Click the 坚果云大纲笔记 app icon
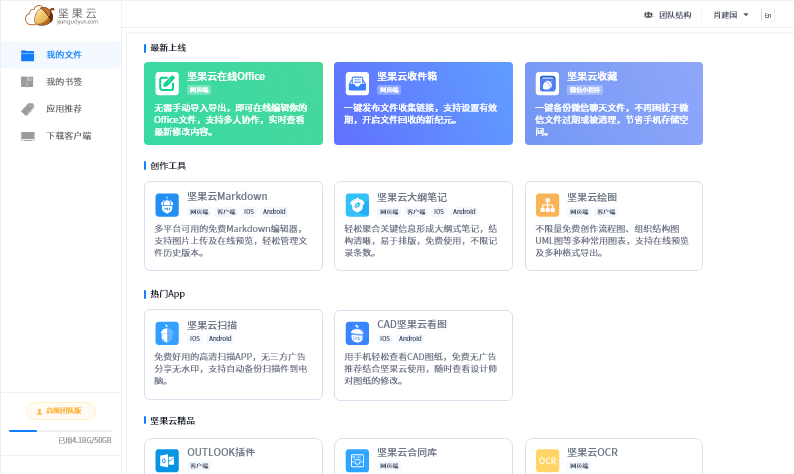 coord(357,205)
